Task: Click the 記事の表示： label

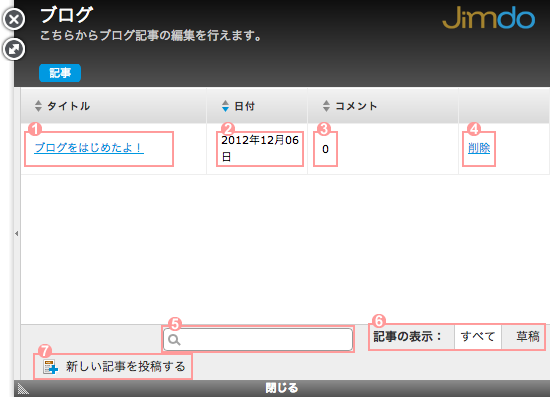Action: point(408,337)
